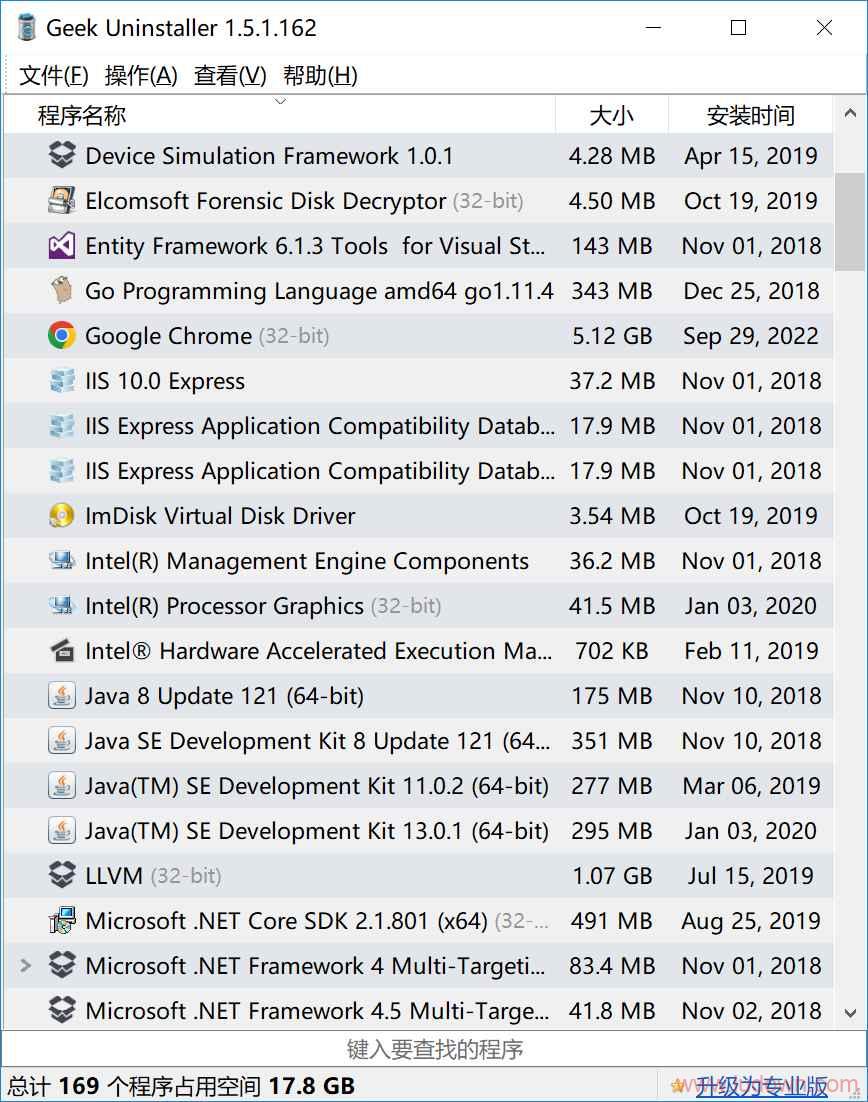868x1102 pixels.
Task: Sort by the 程序名称 column header
Action: point(280,115)
